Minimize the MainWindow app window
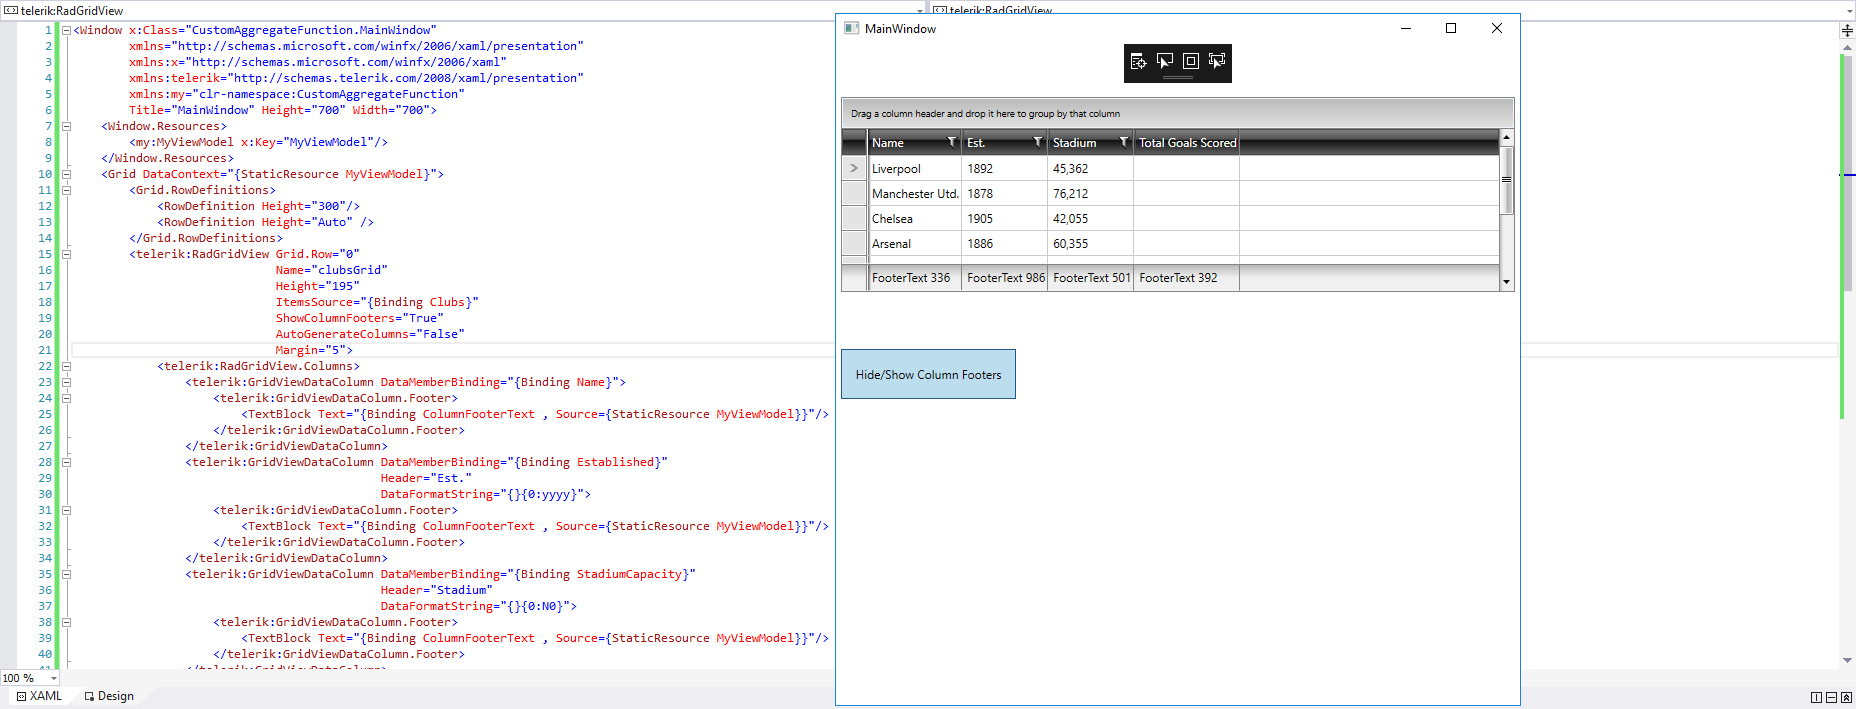Image resolution: width=1856 pixels, height=709 pixels. coord(1406,28)
